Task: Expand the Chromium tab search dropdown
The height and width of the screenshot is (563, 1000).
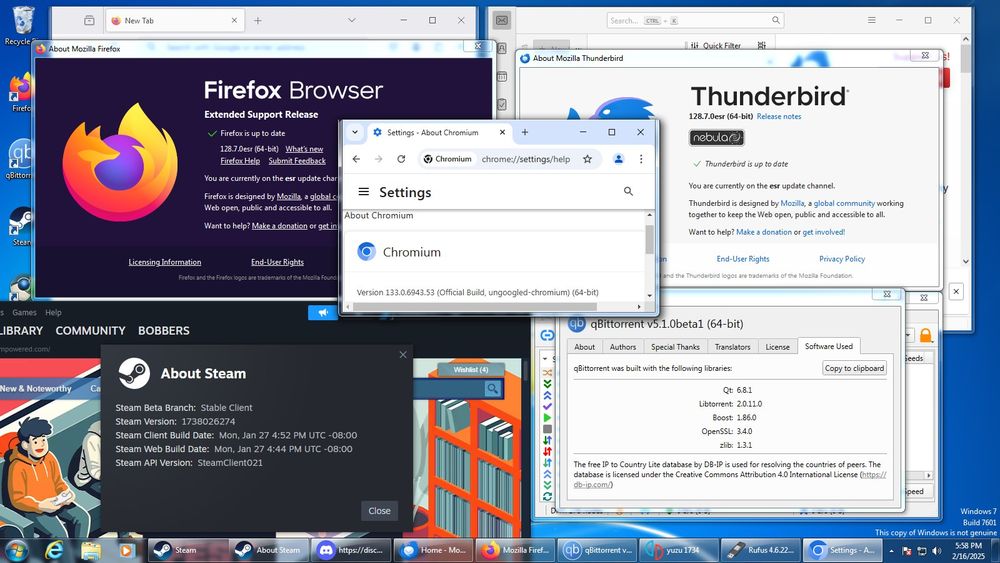Action: pos(355,132)
